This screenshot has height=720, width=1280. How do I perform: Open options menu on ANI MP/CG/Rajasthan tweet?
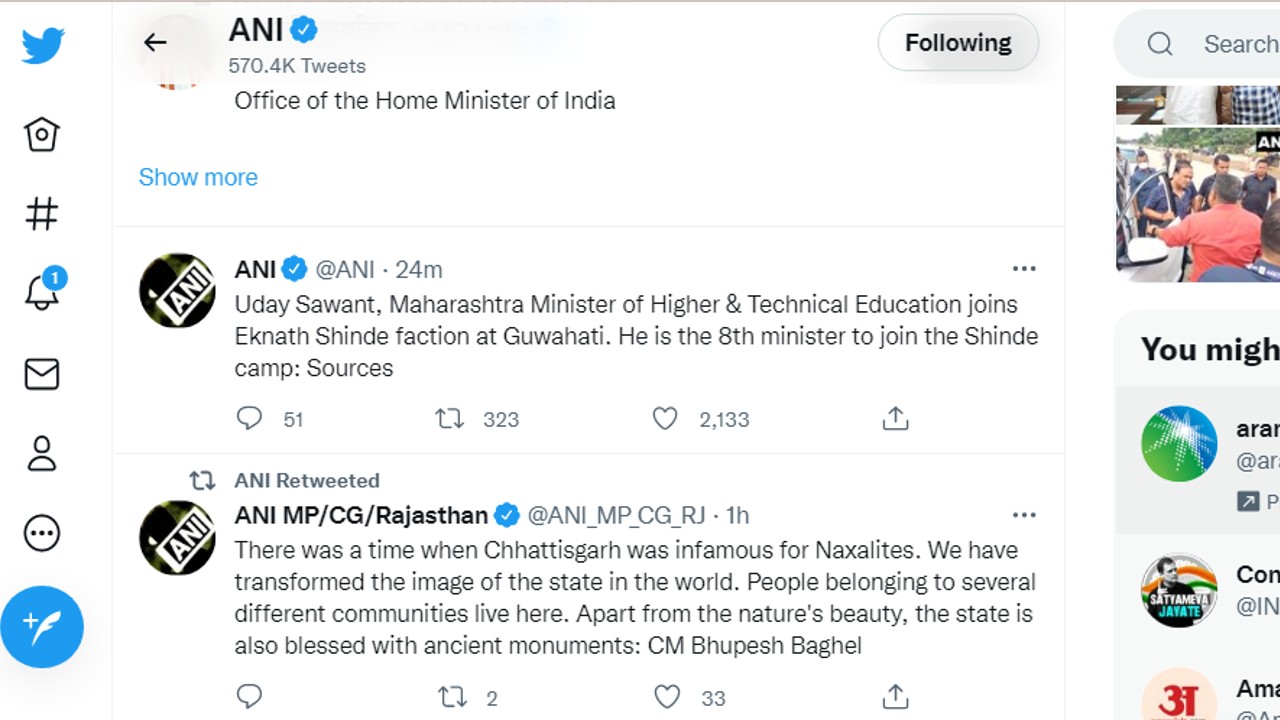[1024, 514]
